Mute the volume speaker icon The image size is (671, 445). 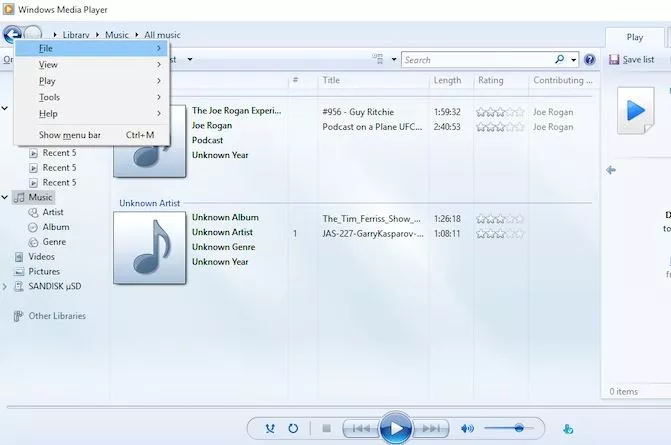click(x=467, y=428)
